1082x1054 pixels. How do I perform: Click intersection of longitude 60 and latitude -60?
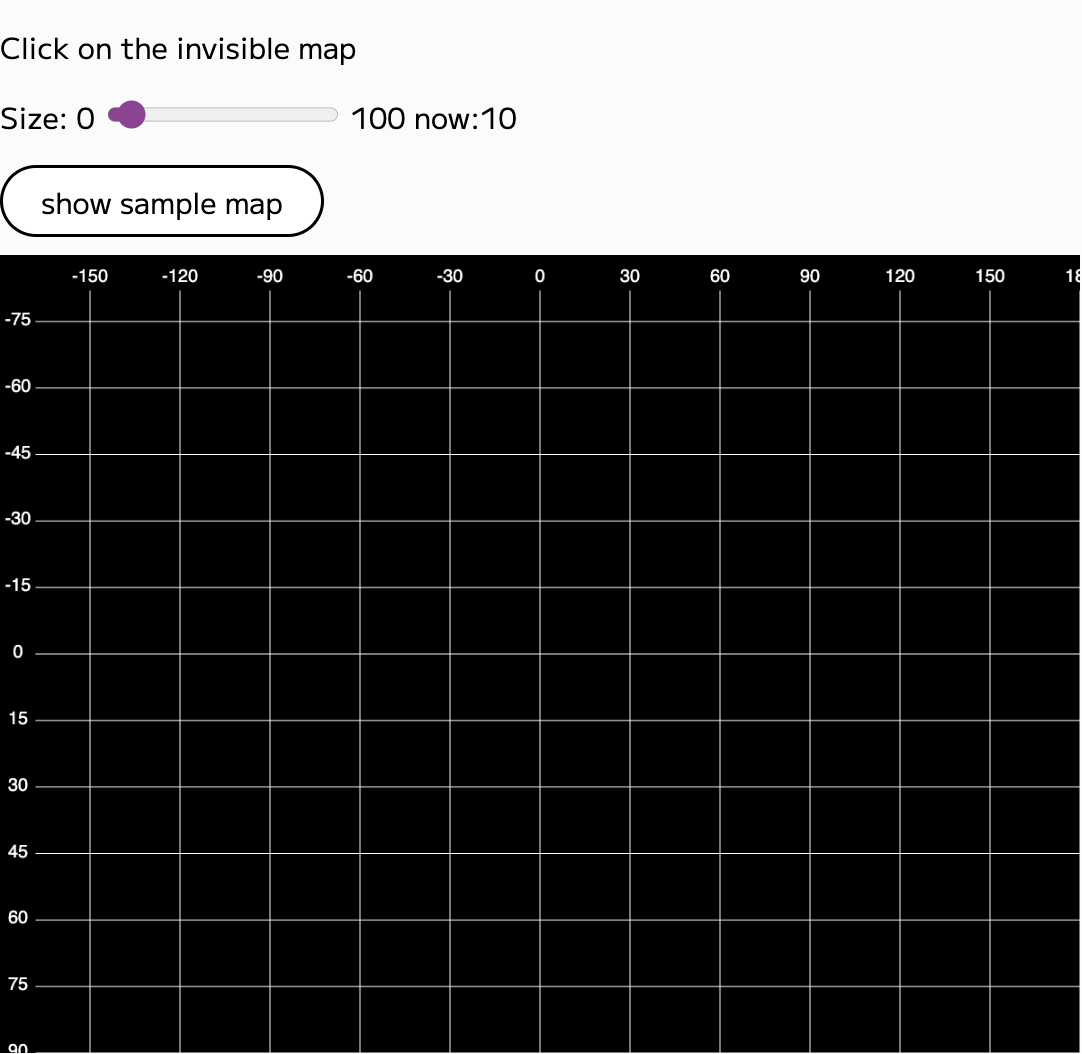[x=720, y=387]
